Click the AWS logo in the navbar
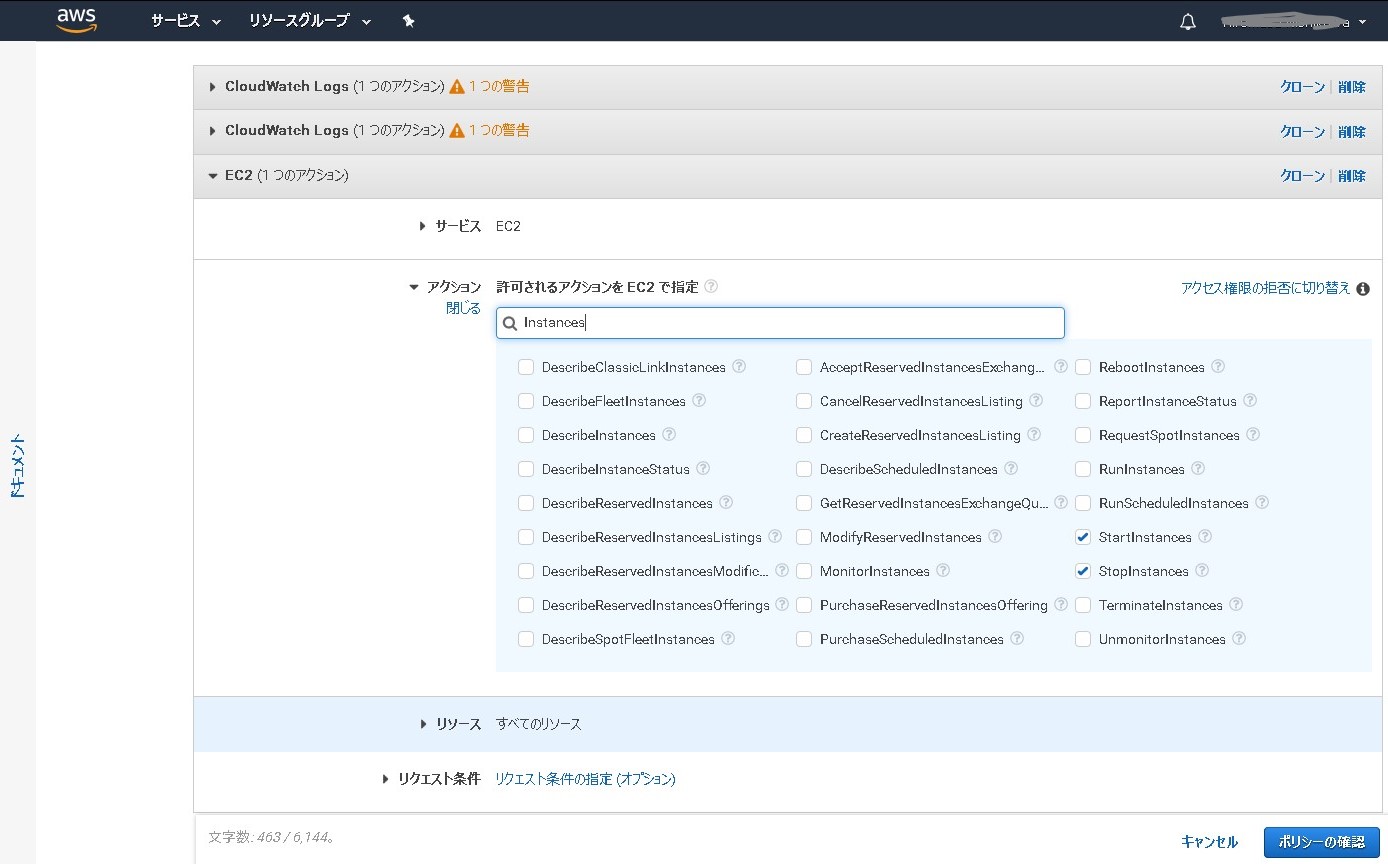Viewport: 1388px width, 864px height. tap(77, 20)
